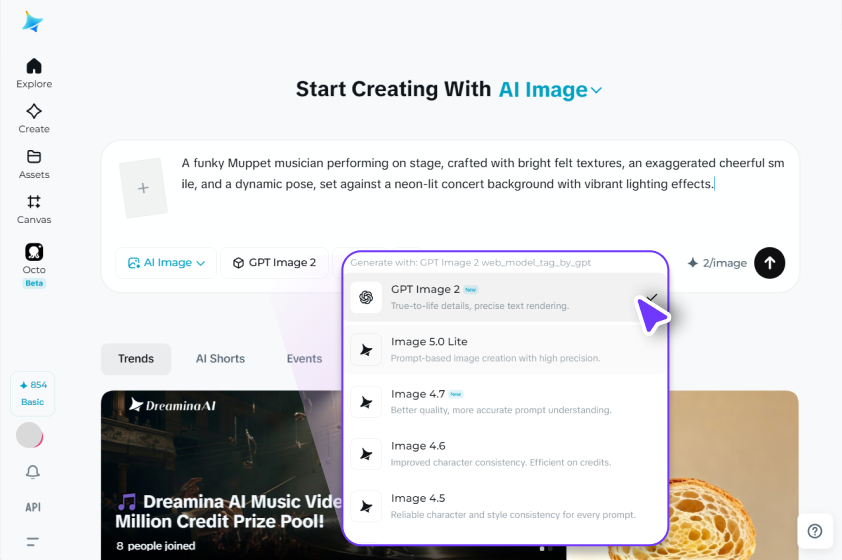Click the Dreamina icon beside Image 4.7

click(x=366, y=402)
